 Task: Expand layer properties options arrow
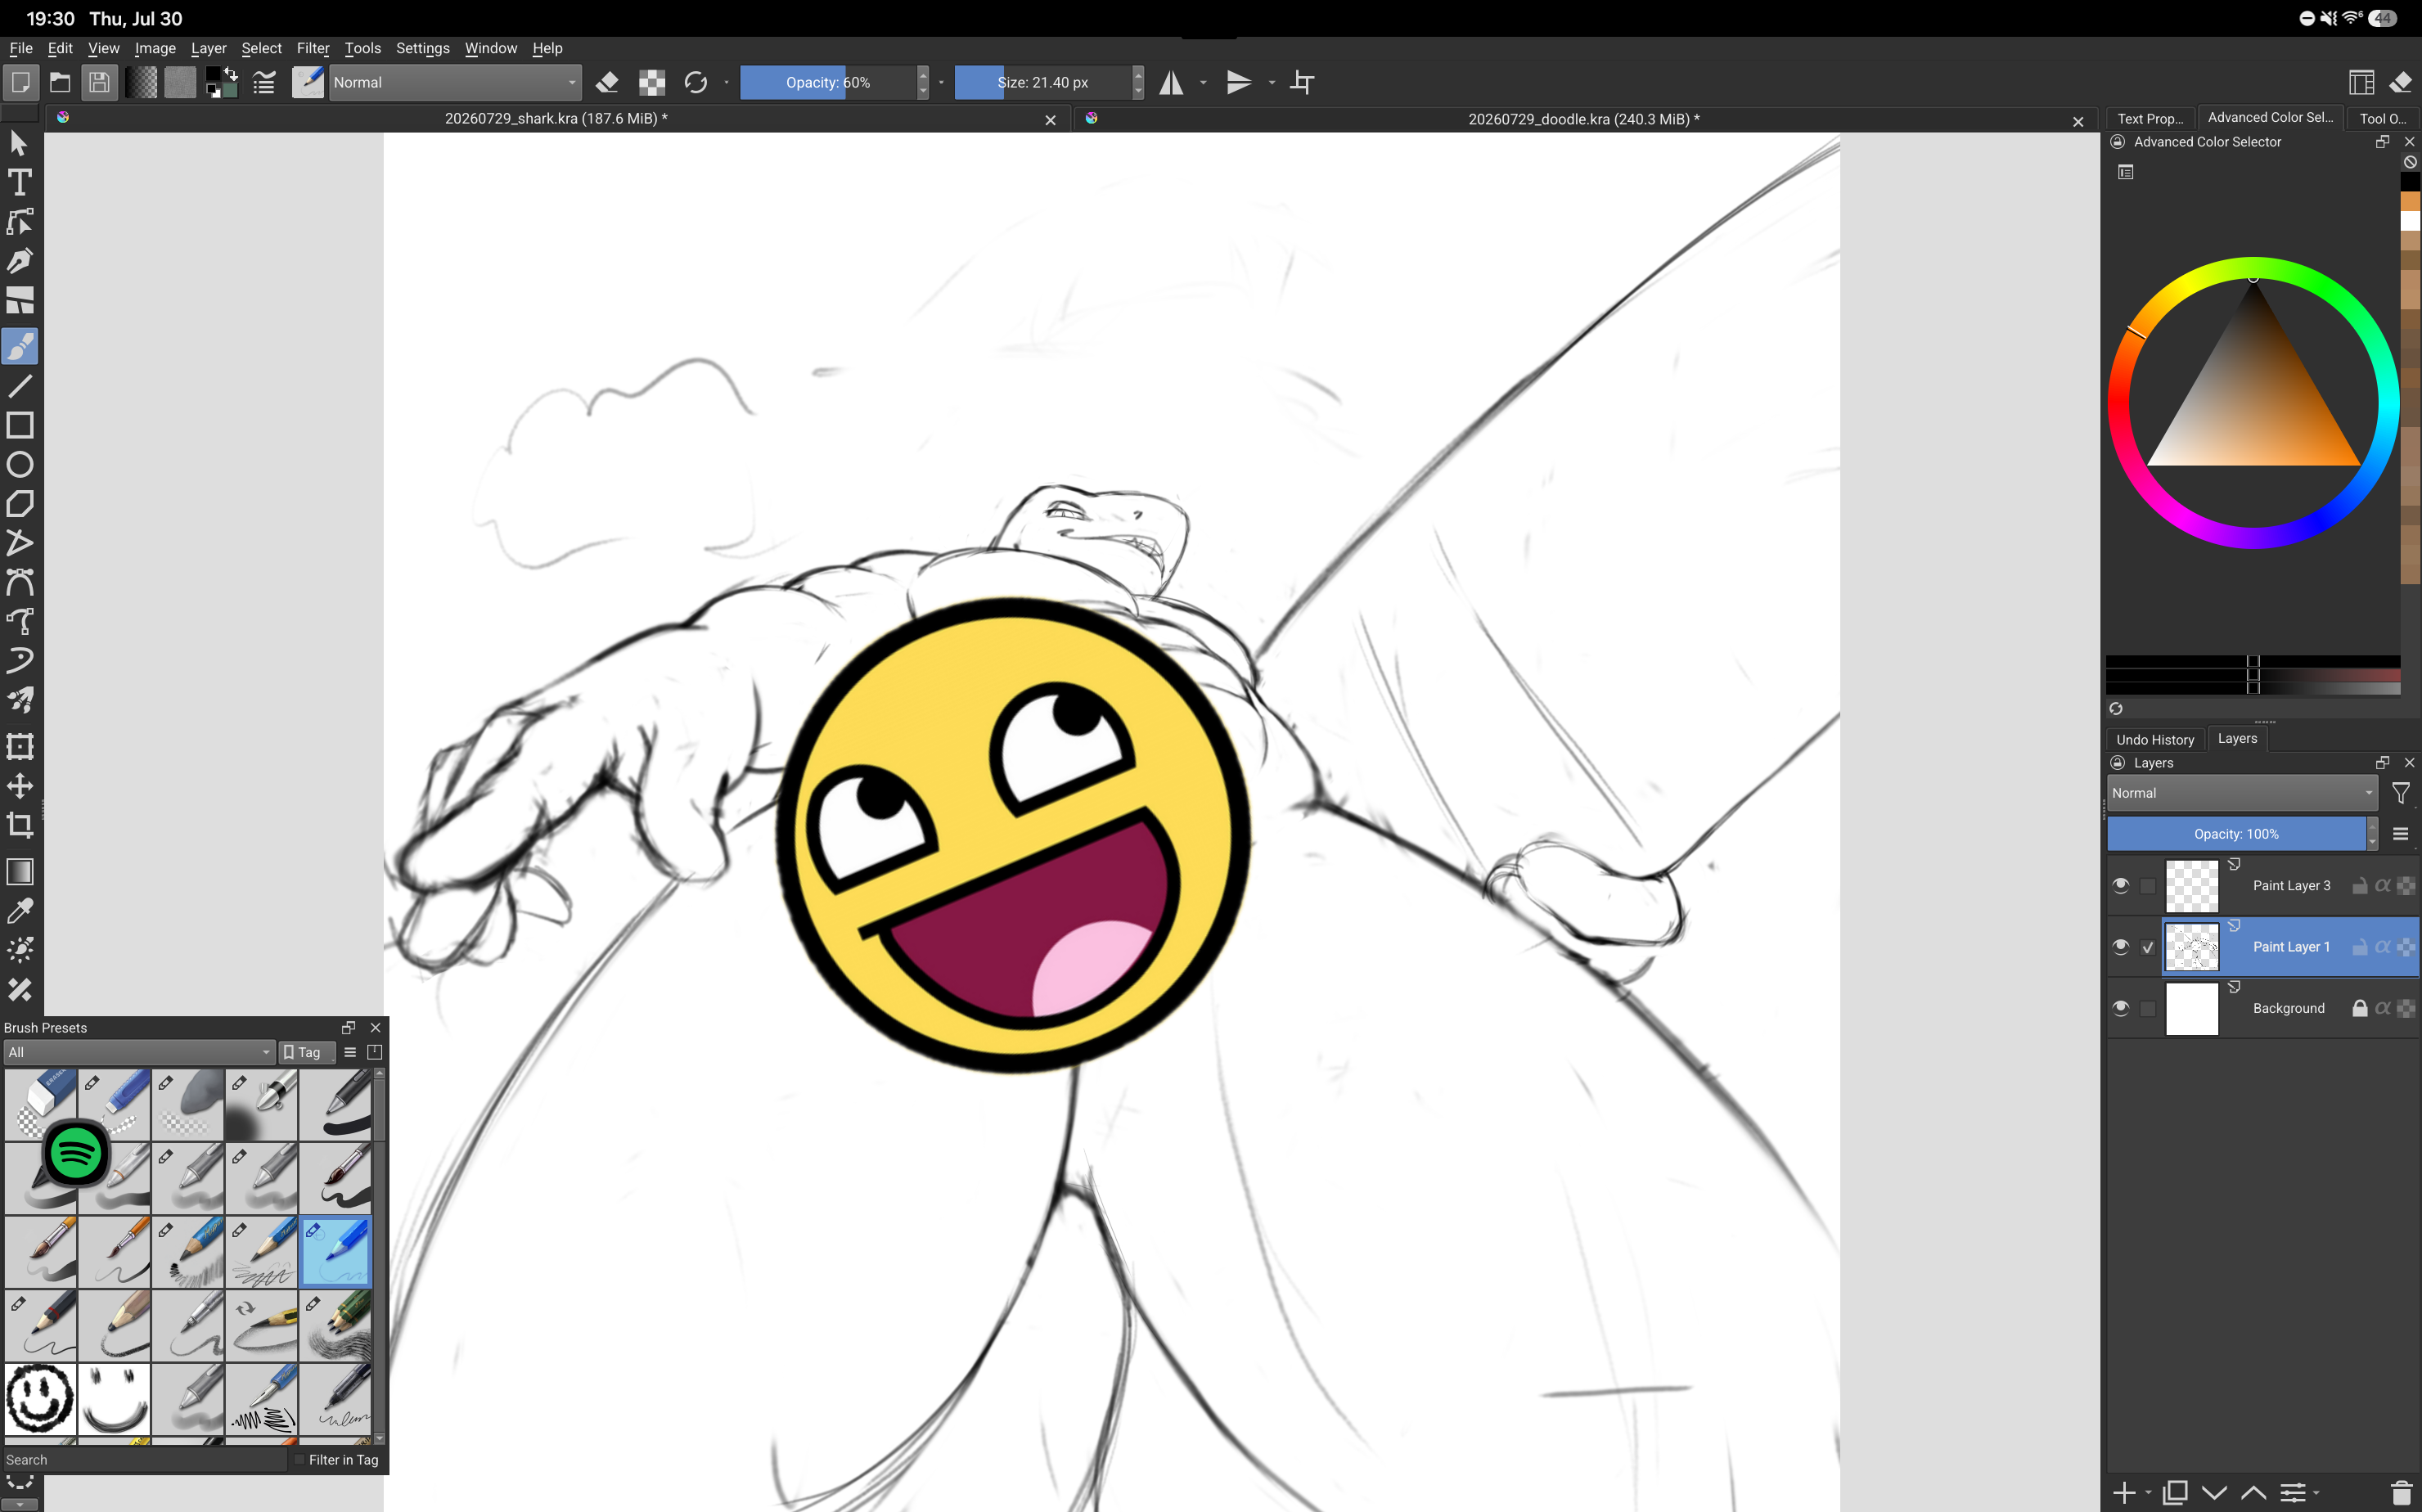coord(2316,1493)
